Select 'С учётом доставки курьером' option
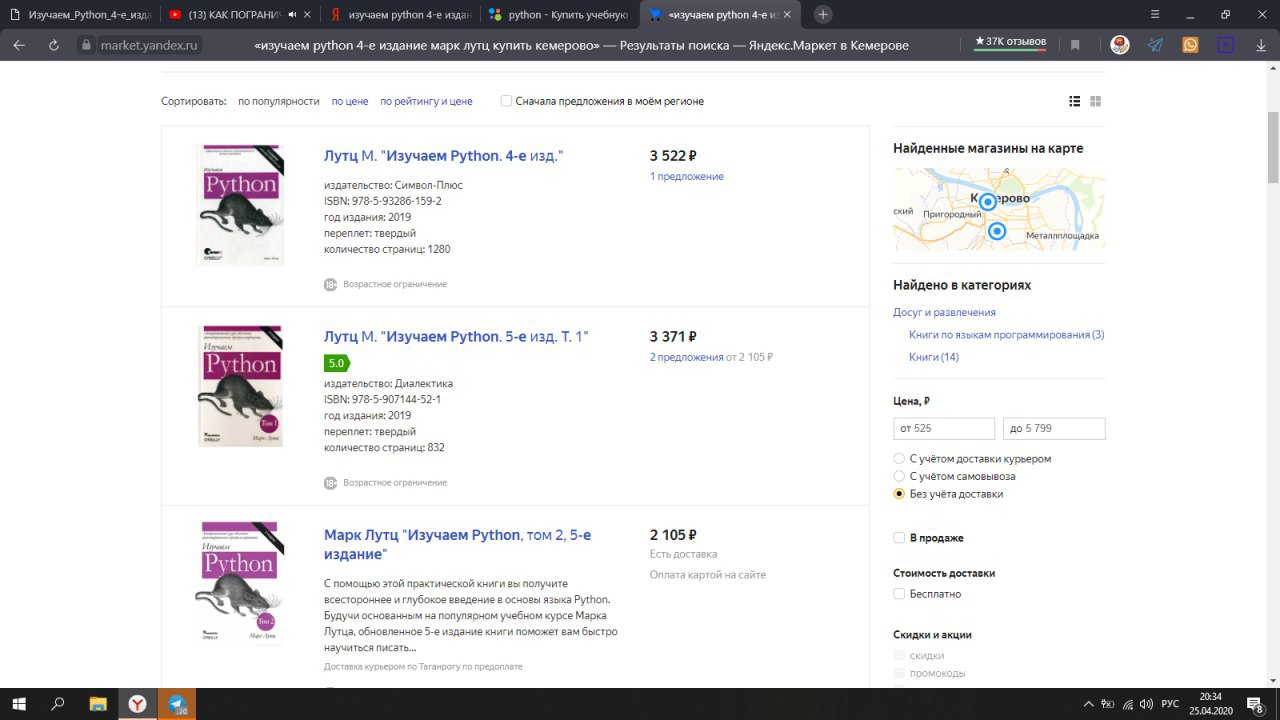 point(899,458)
